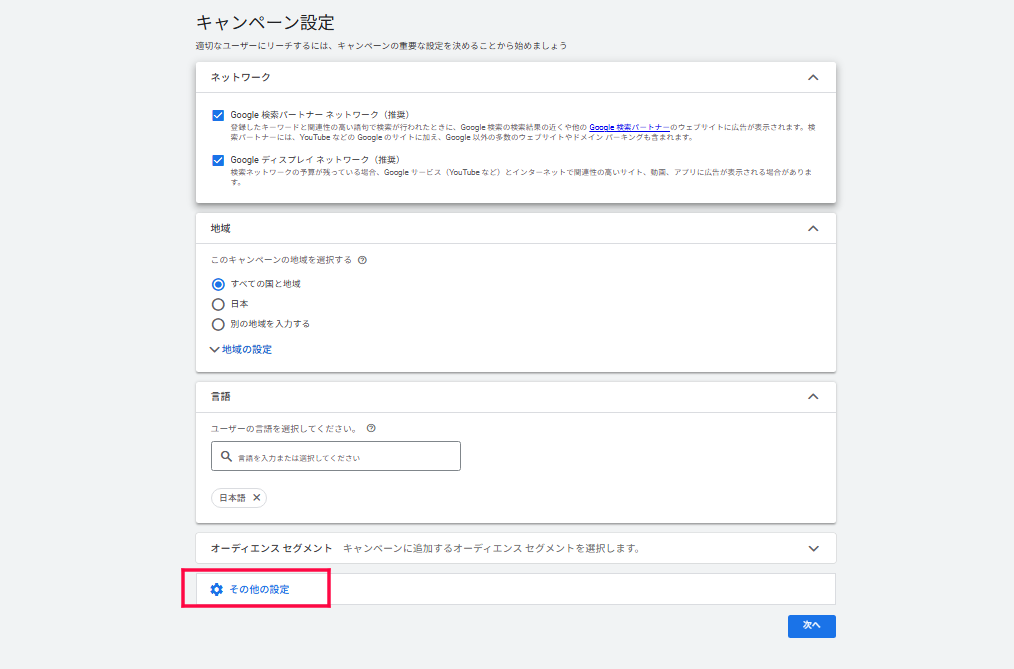
Task: Disable Google ディスプレイ ネットワーク（推奨）
Action: pyautogui.click(x=217, y=159)
